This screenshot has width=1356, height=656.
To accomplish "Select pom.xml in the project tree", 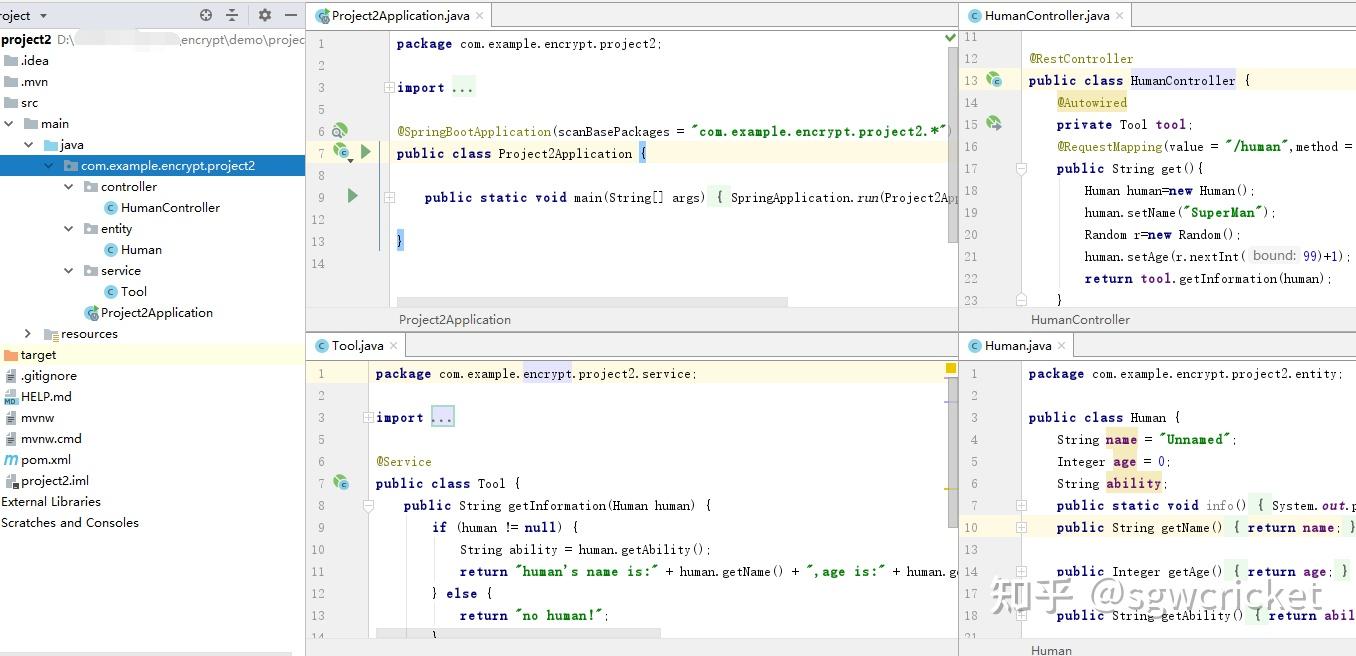I will tap(45, 459).
